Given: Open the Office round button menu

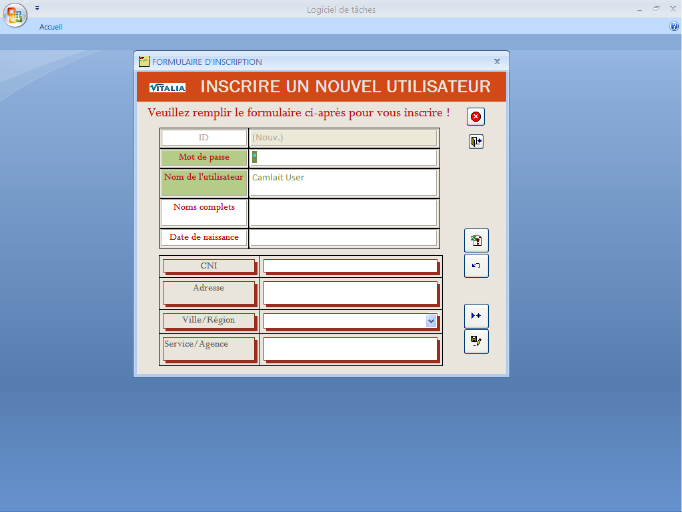Looking at the screenshot, I should coord(15,15).
